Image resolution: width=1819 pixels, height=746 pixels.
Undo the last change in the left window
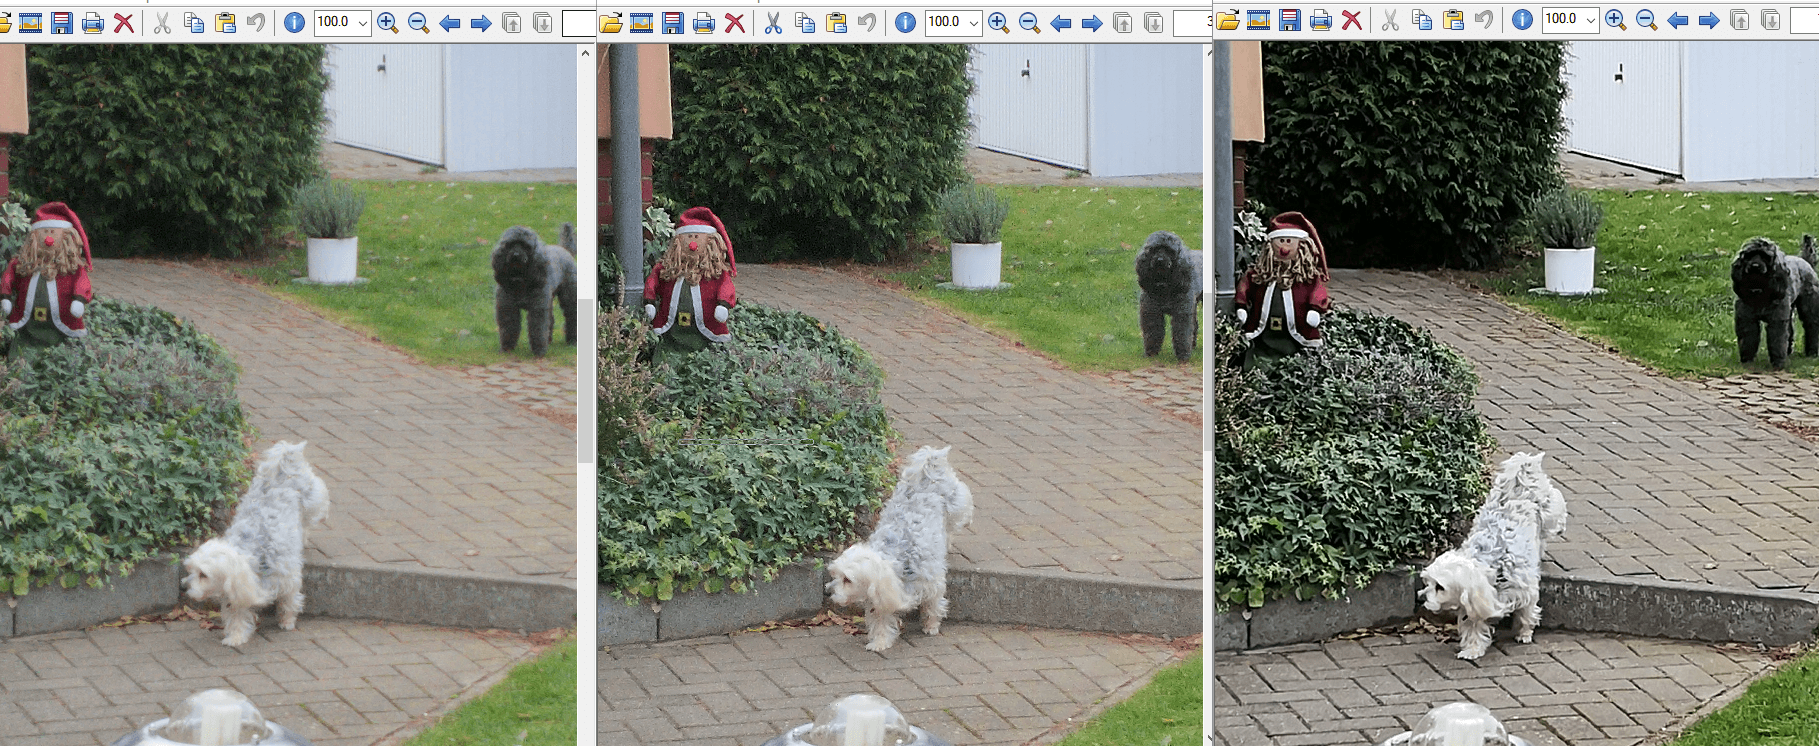256,22
